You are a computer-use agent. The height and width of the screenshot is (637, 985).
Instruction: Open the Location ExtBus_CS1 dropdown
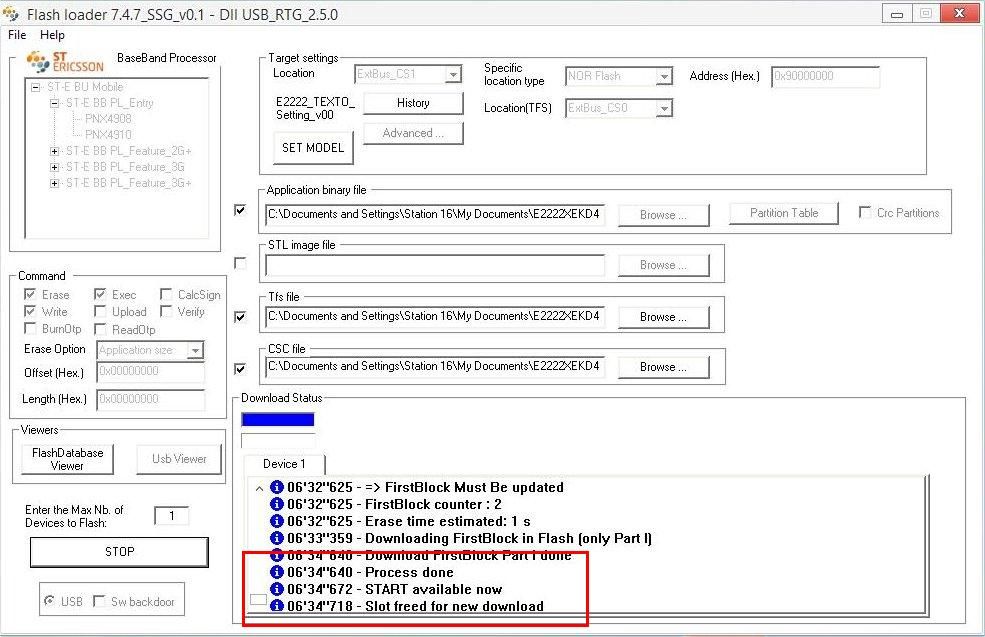(x=452, y=74)
